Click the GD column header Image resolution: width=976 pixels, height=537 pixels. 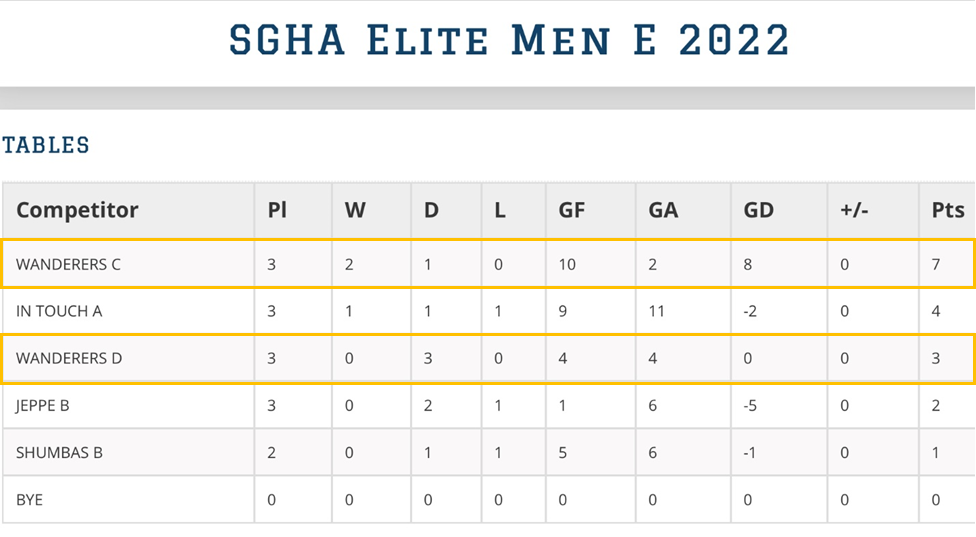pyautogui.click(x=758, y=210)
